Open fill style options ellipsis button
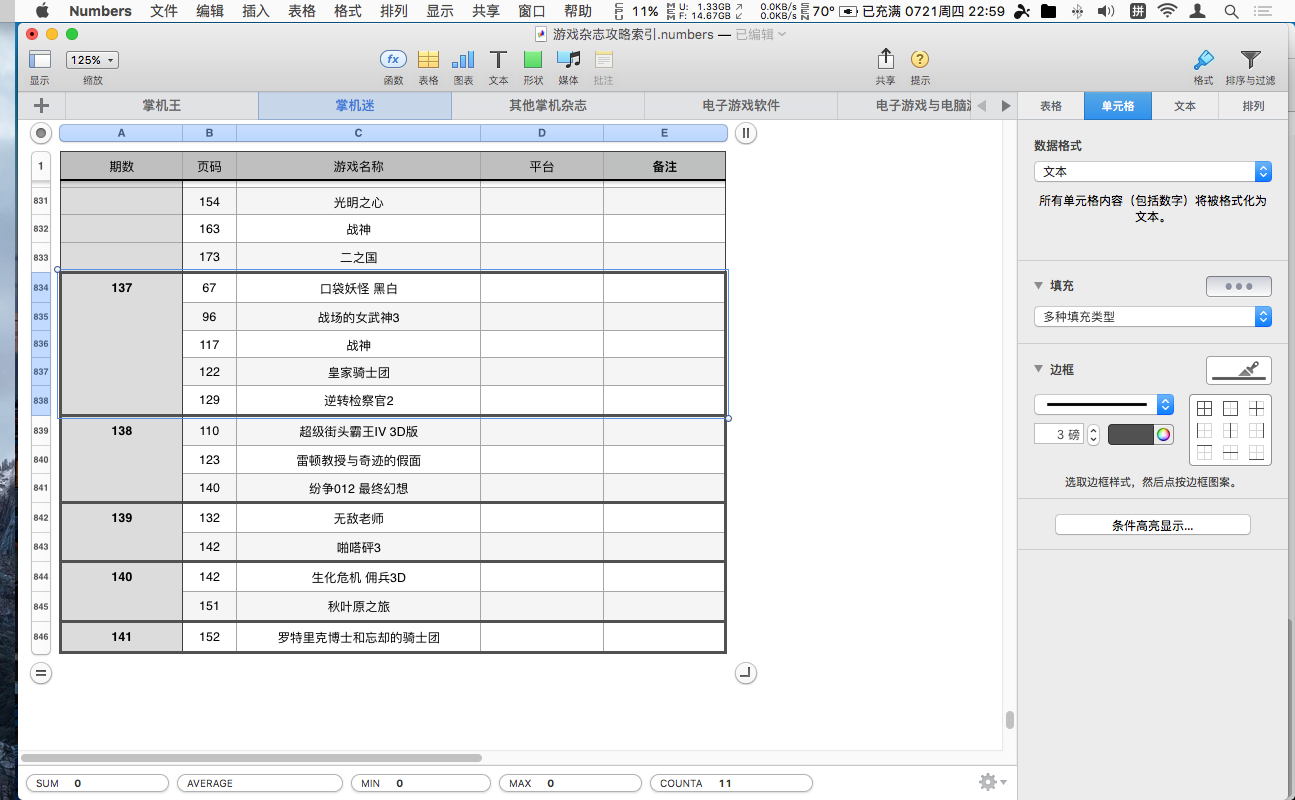The image size is (1295, 800). pos(1239,286)
